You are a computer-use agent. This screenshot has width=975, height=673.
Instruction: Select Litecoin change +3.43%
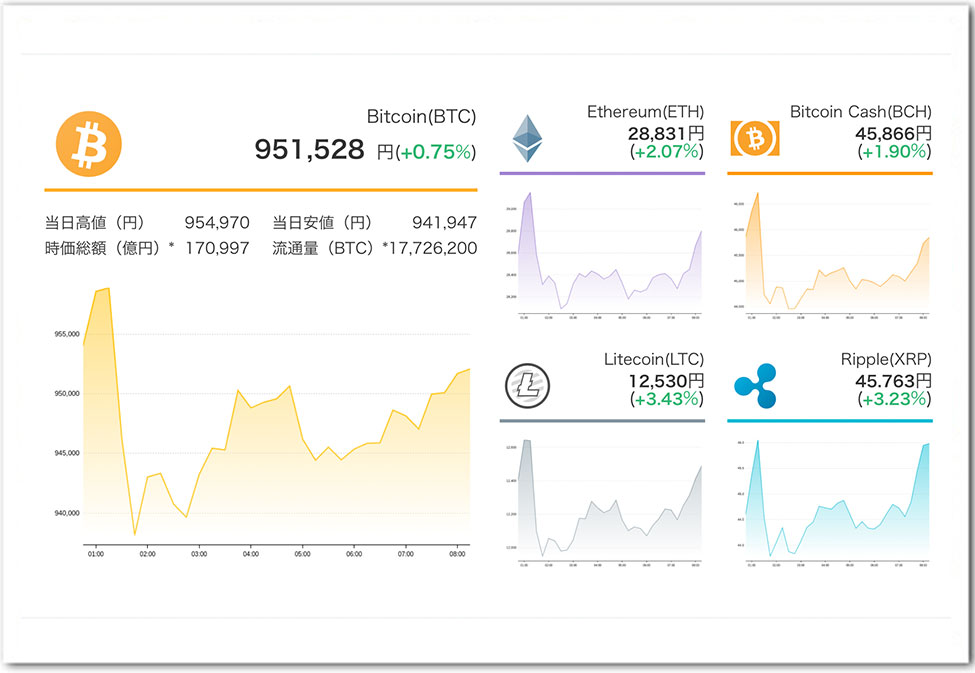tap(667, 399)
